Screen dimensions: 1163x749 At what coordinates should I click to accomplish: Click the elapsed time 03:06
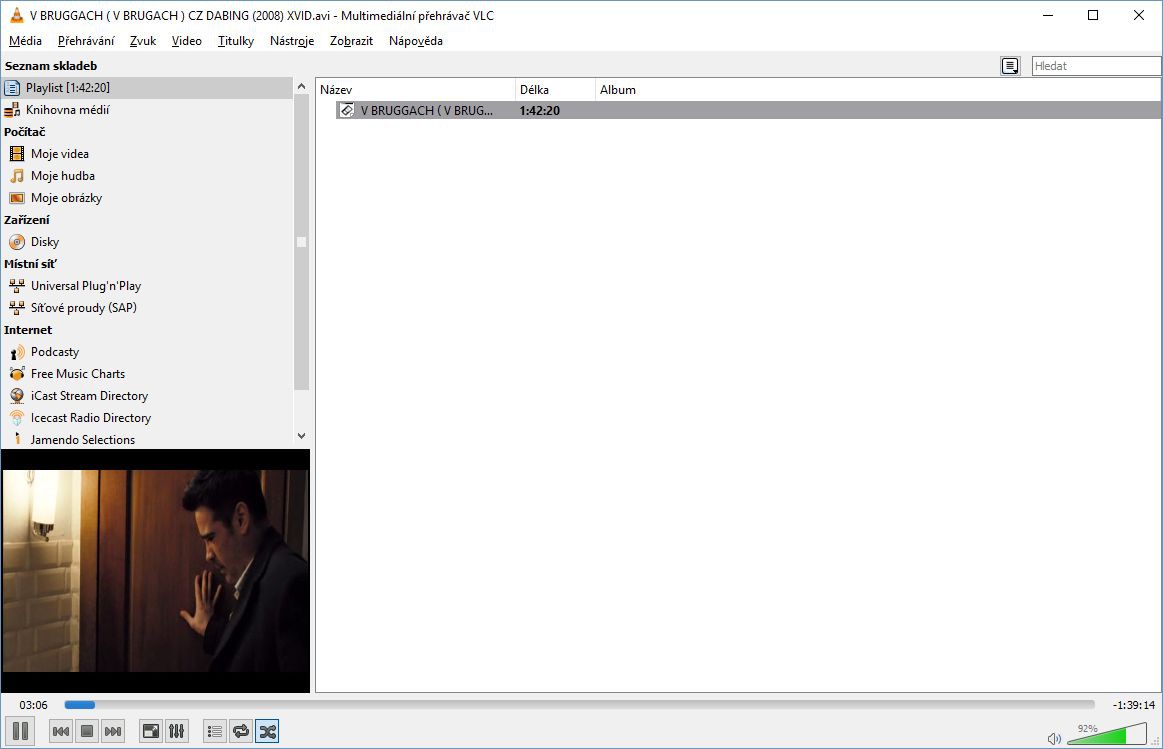(x=33, y=705)
